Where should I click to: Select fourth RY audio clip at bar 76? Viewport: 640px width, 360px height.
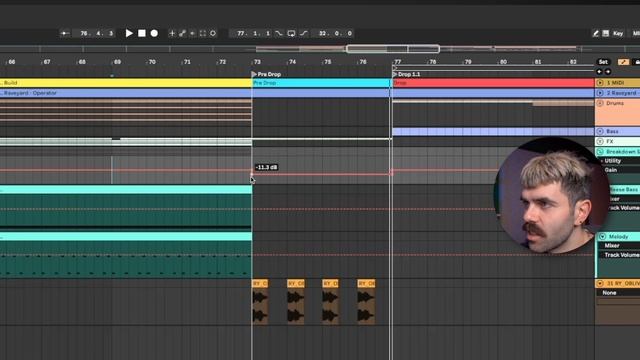(366, 302)
